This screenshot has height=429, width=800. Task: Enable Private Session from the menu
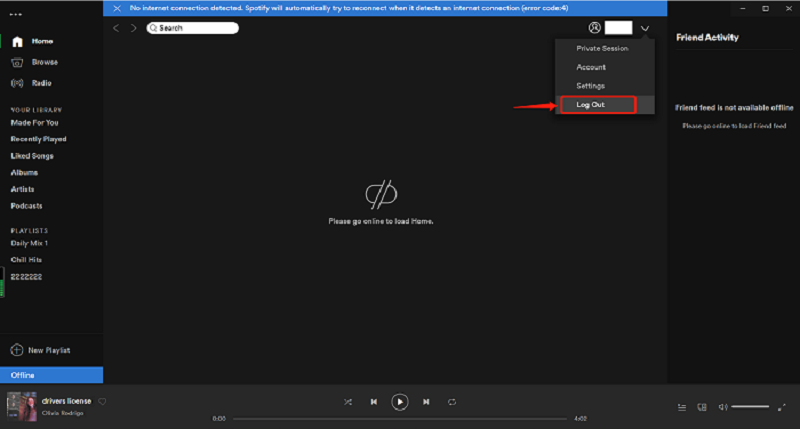click(605, 48)
